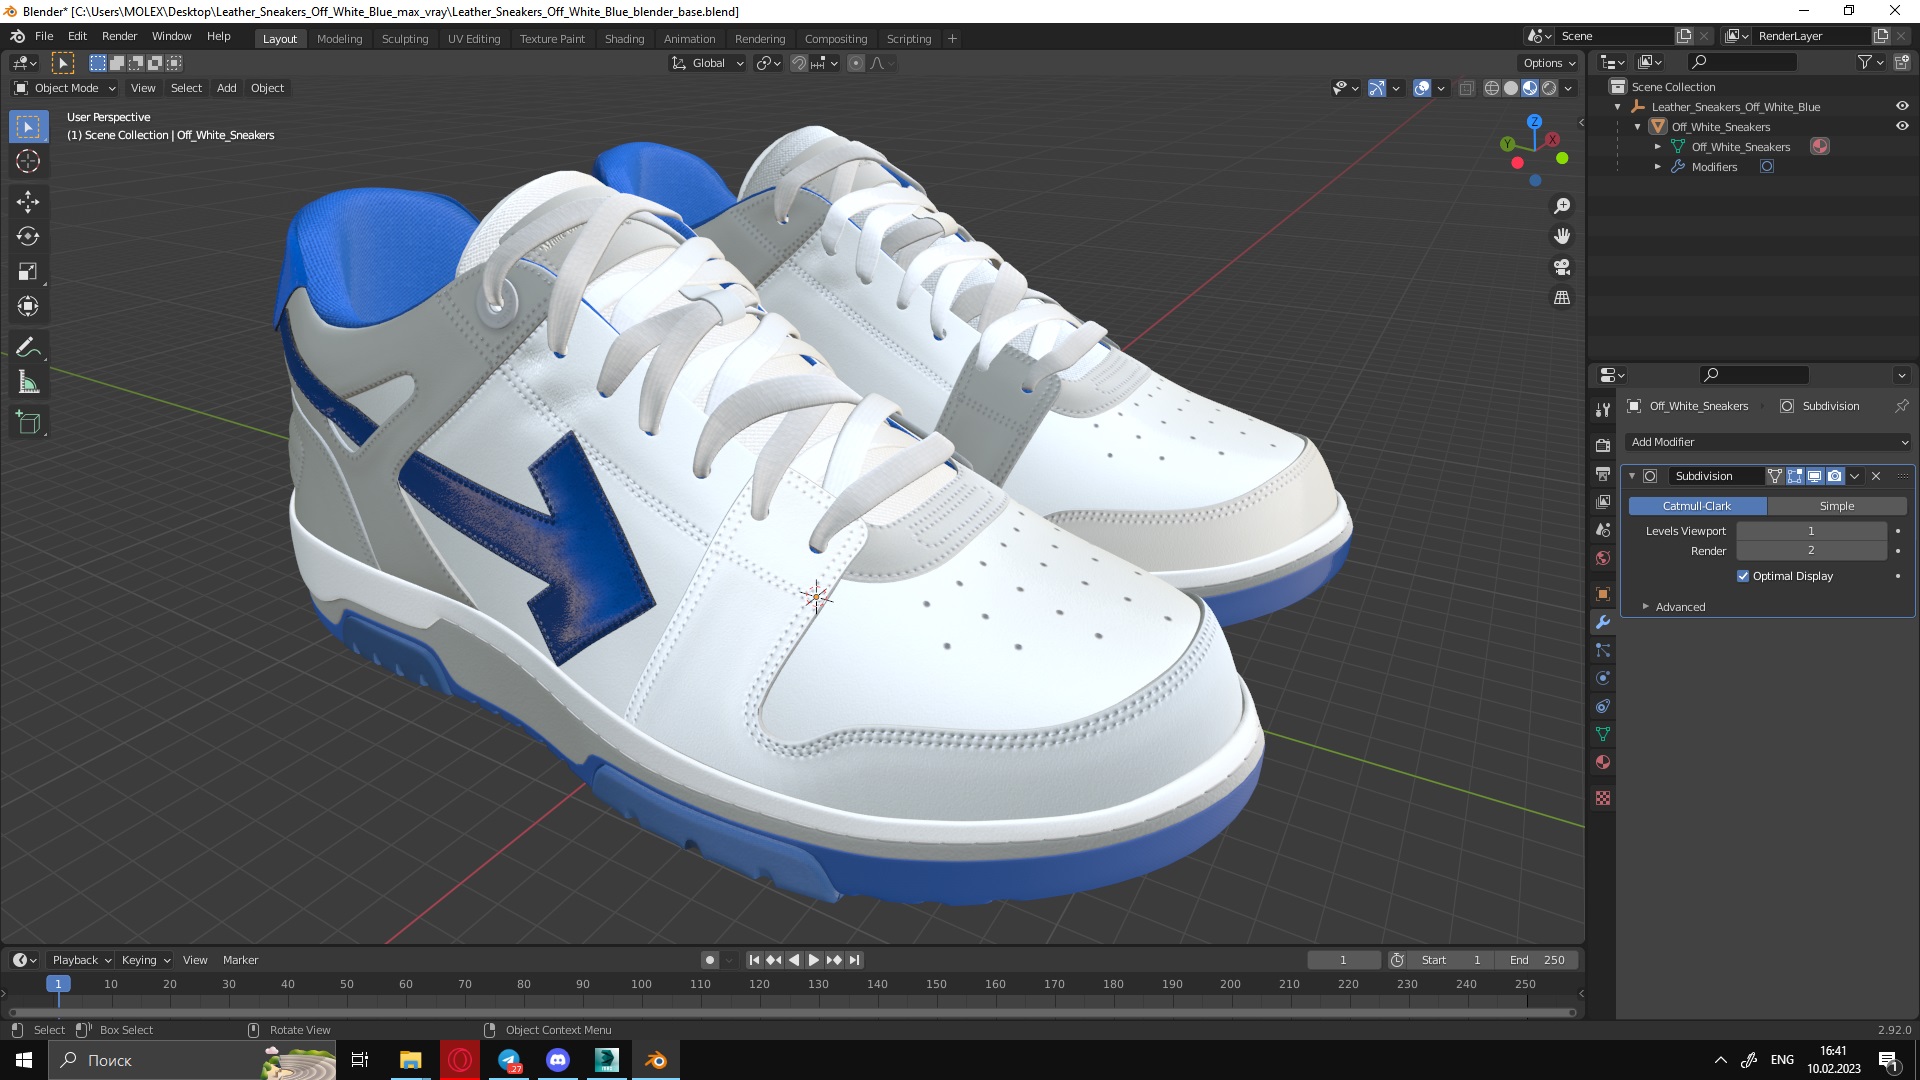The image size is (1920, 1080).
Task: Open the viewport Options dropdown
Action: [1548, 63]
